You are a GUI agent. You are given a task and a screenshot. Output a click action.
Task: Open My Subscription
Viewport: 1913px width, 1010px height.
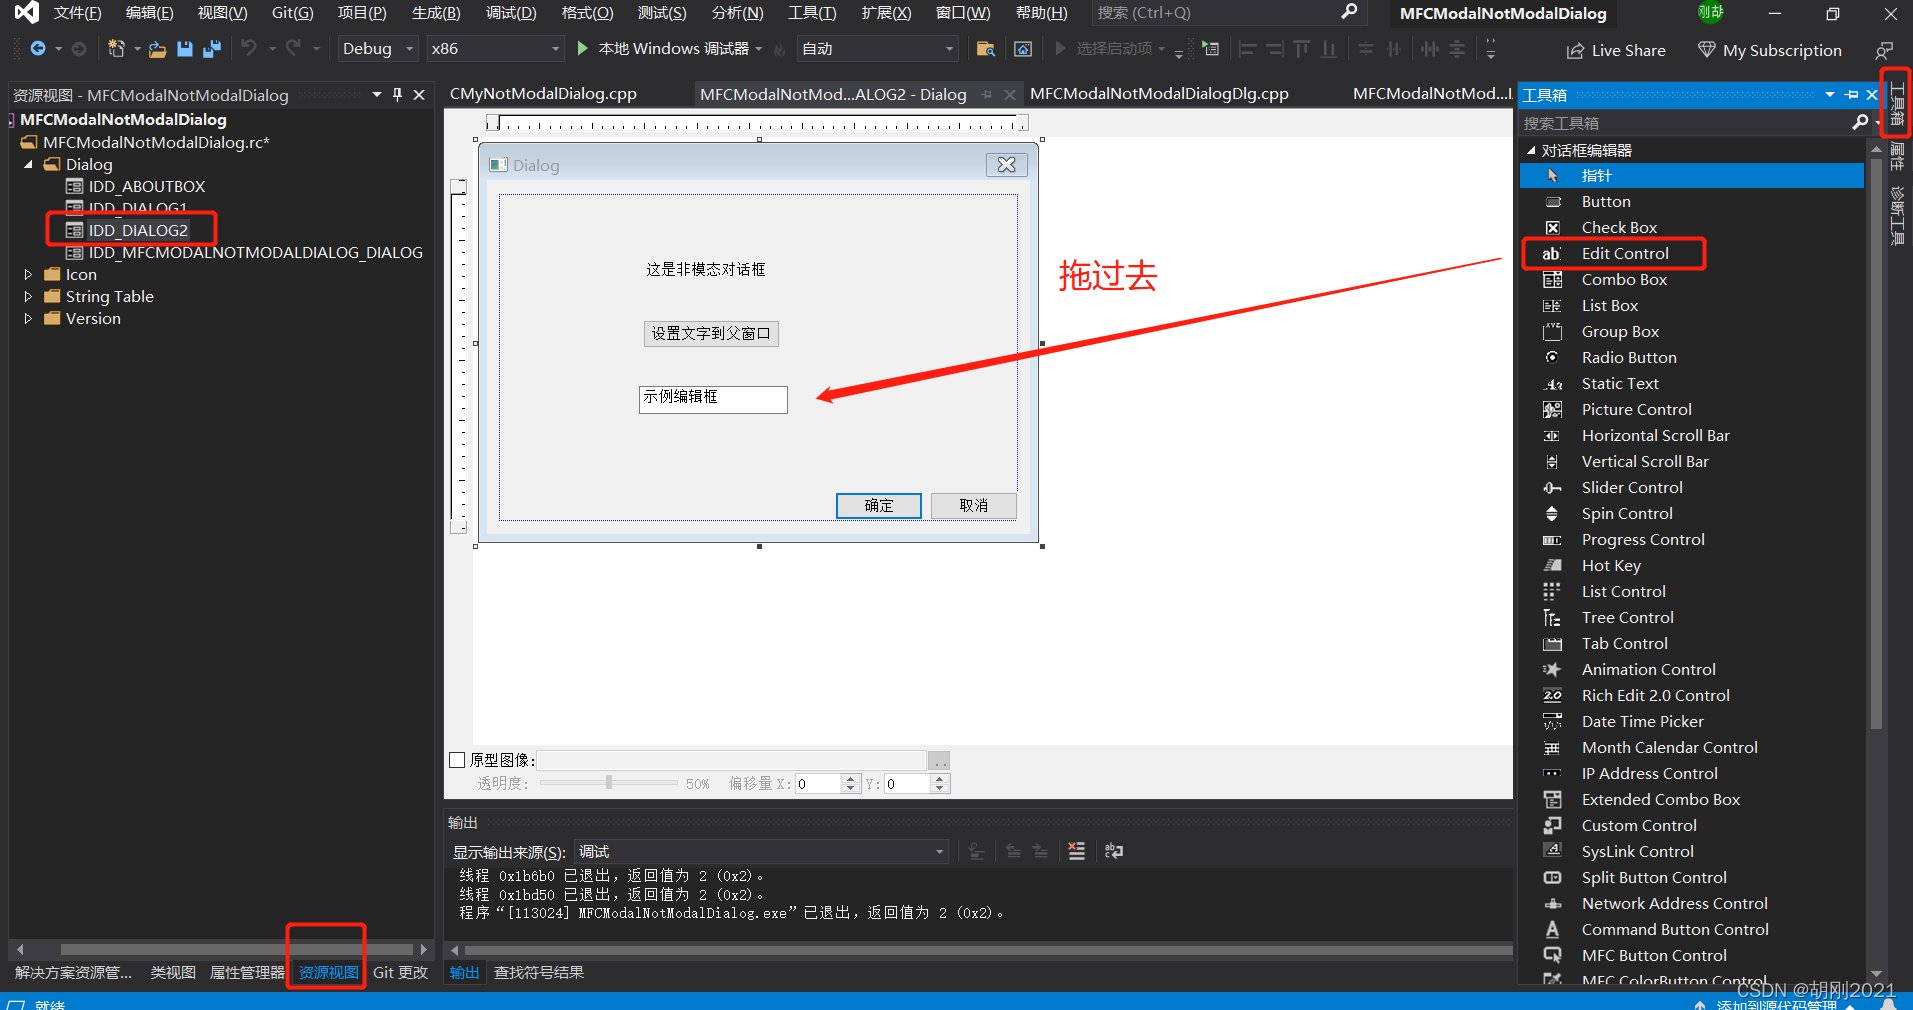coord(1769,50)
